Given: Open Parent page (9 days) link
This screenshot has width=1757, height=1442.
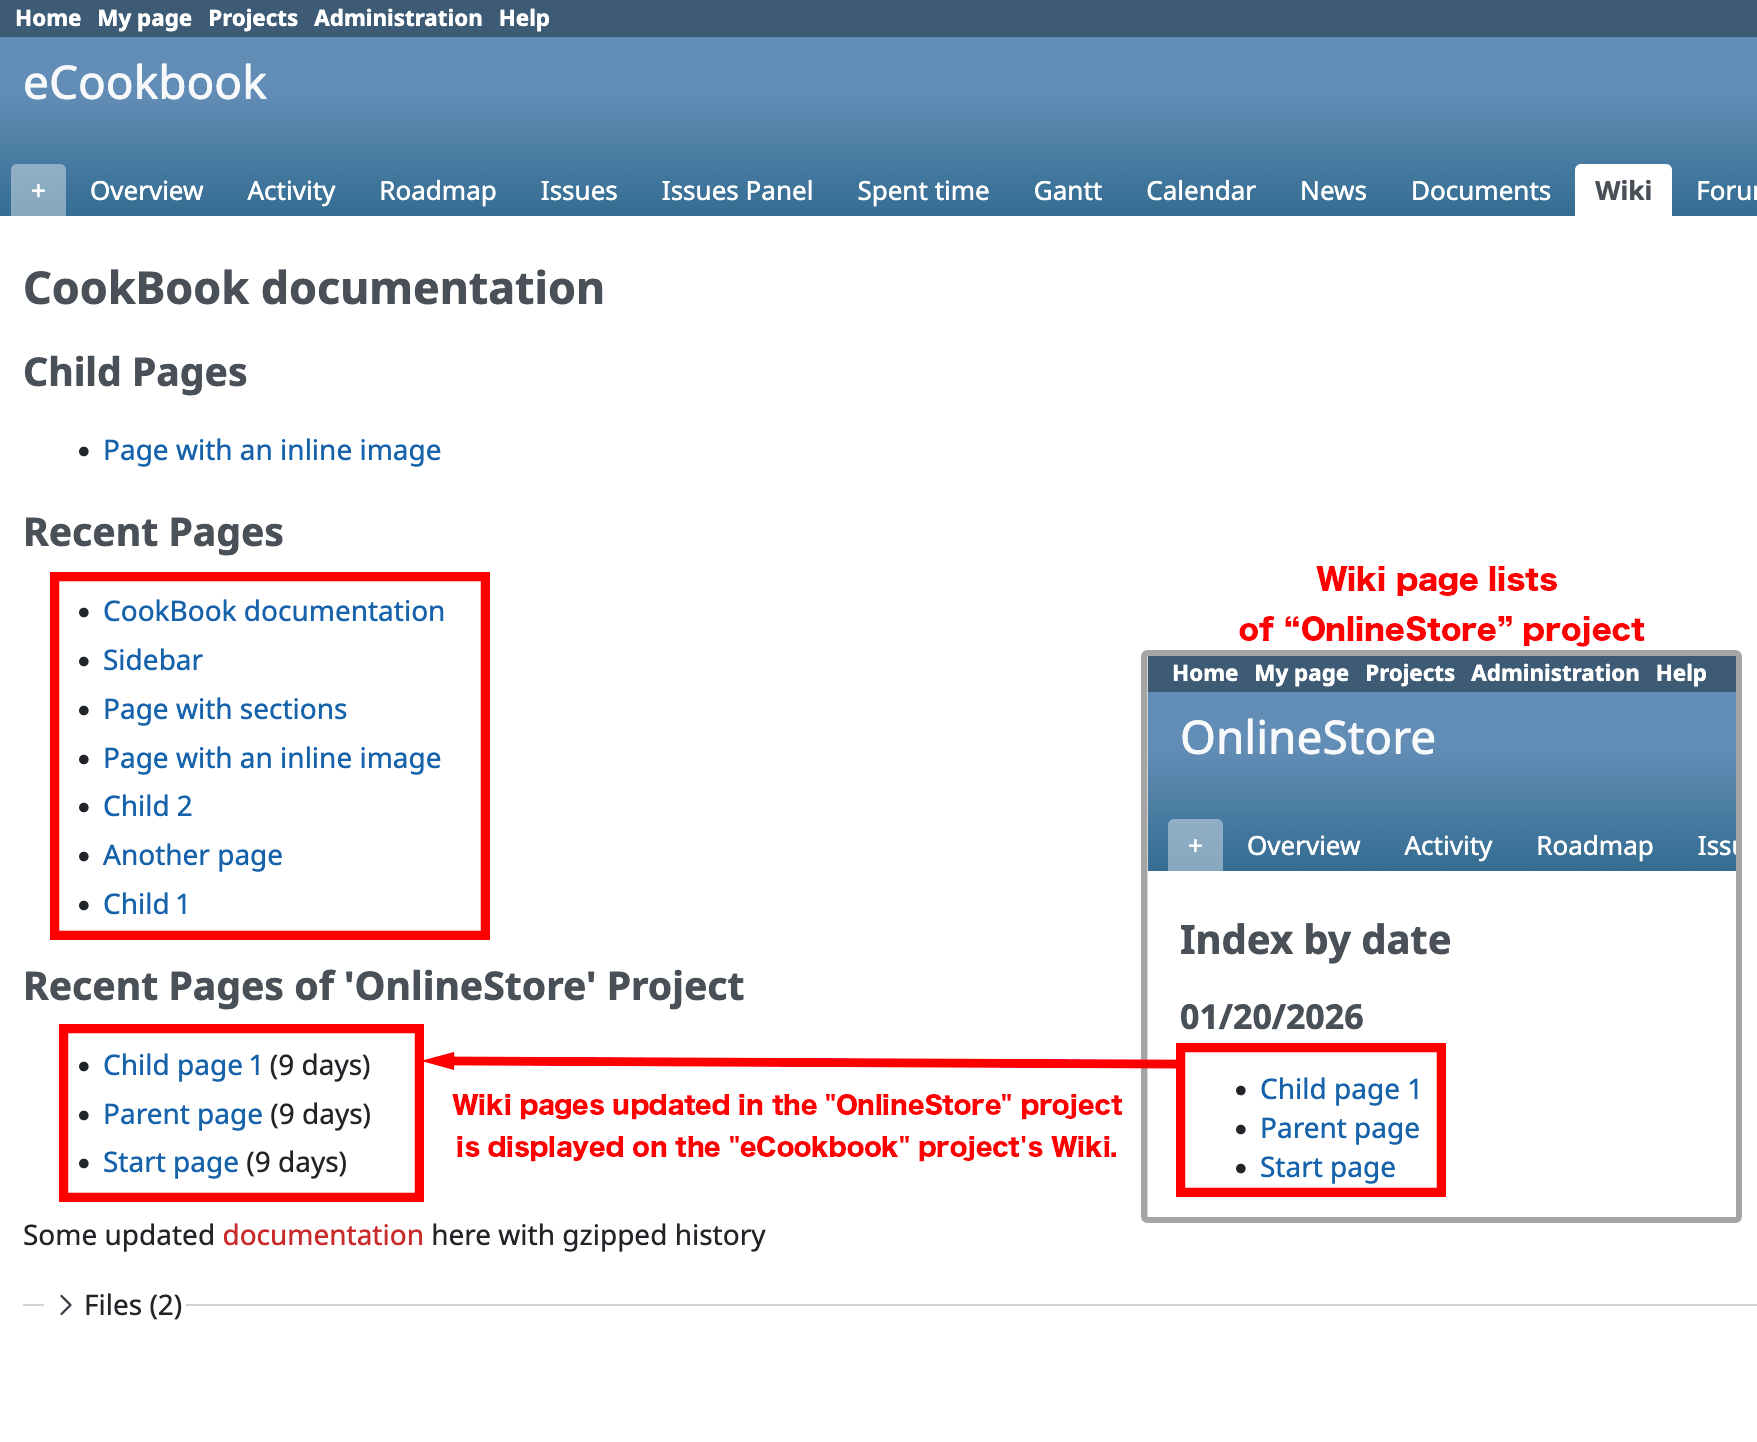Looking at the screenshot, I should (182, 1114).
